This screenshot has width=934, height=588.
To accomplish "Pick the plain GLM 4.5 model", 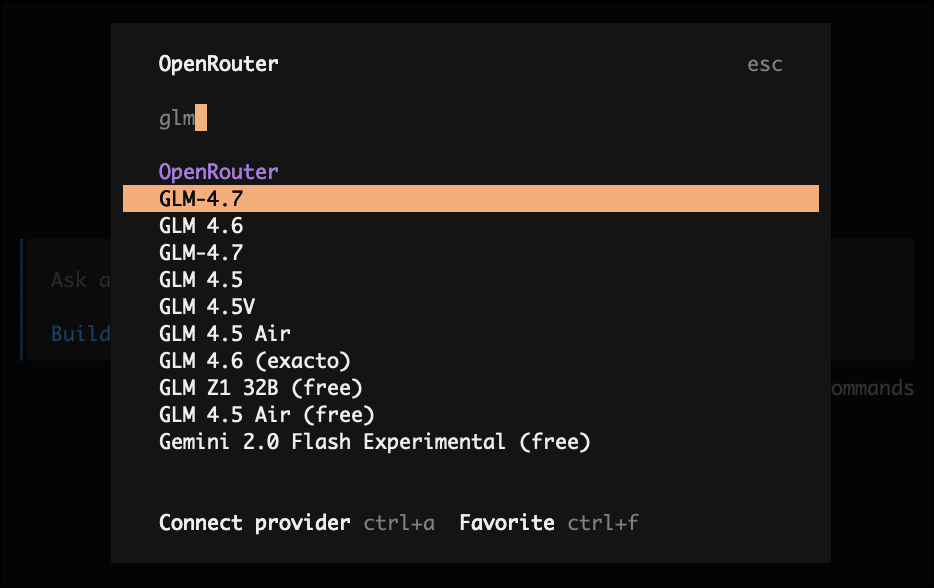I will pos(201,280).
